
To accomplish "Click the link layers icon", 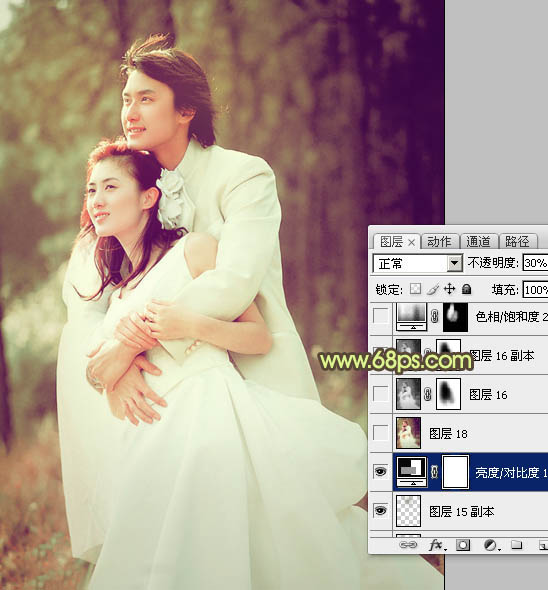I will click(408, 544).
